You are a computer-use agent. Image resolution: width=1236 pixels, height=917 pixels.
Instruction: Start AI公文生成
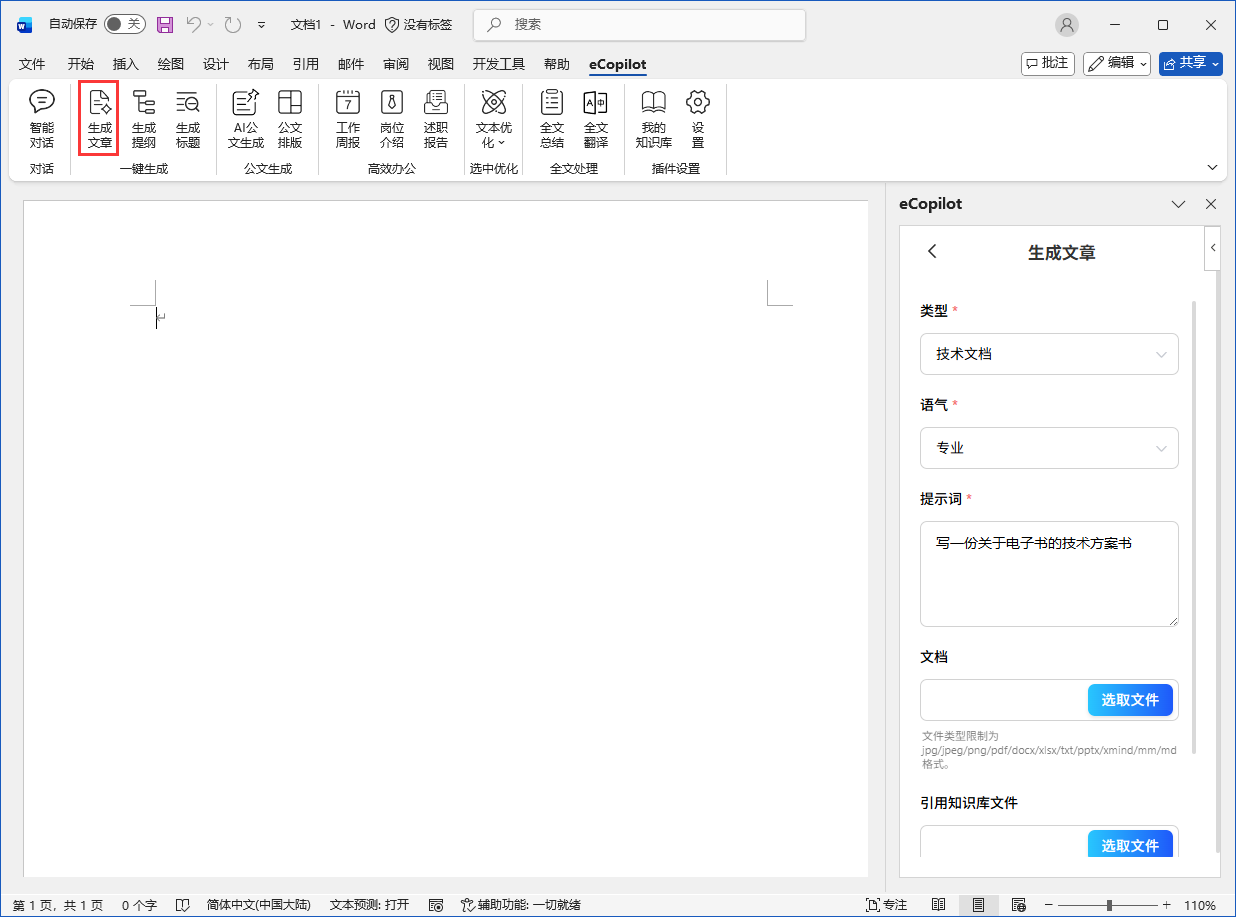(245, 118)
